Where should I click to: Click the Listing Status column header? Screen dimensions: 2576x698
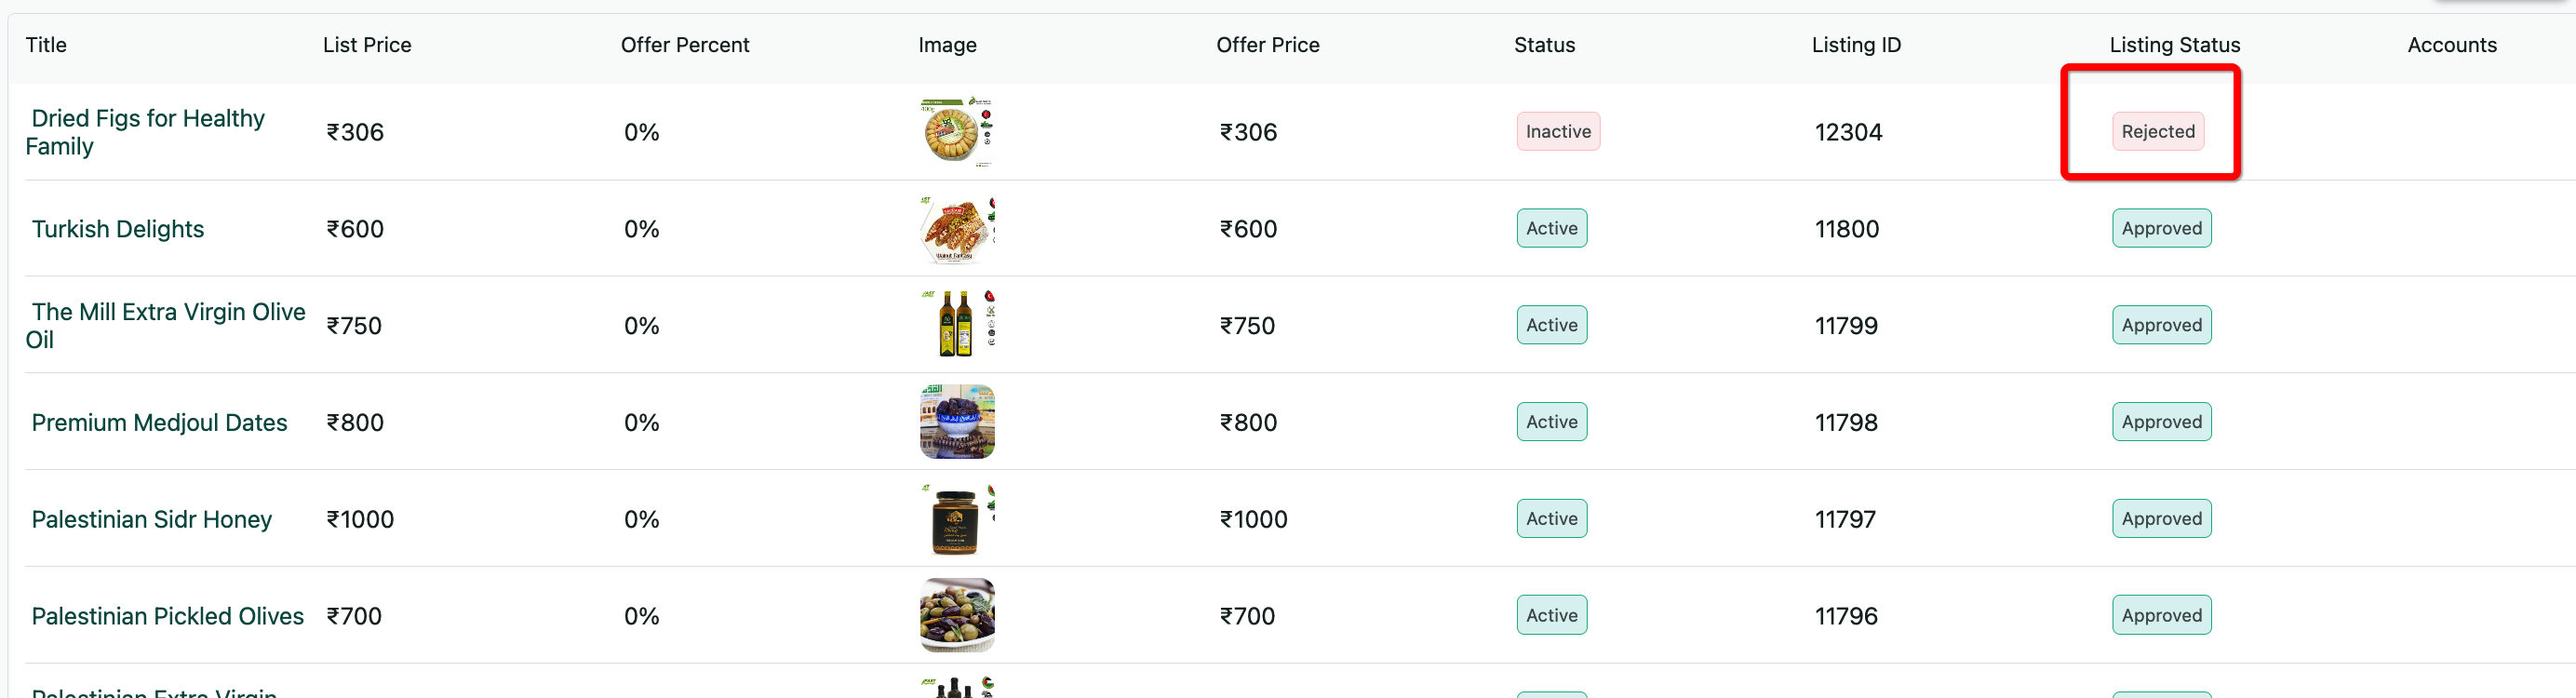tap(2174, 45)
